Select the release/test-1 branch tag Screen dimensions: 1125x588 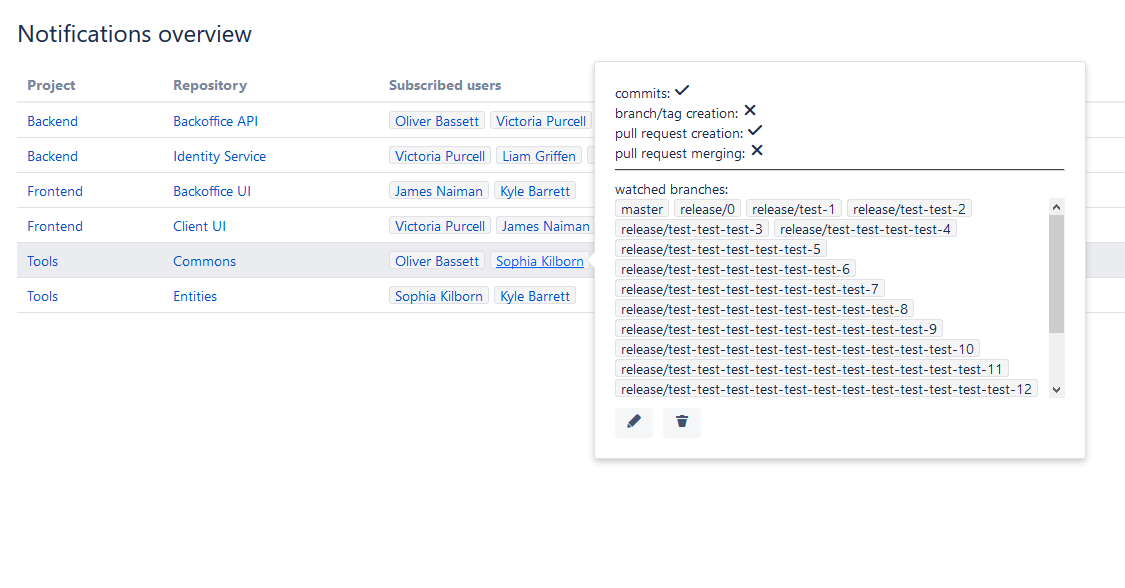click(794, 209)
